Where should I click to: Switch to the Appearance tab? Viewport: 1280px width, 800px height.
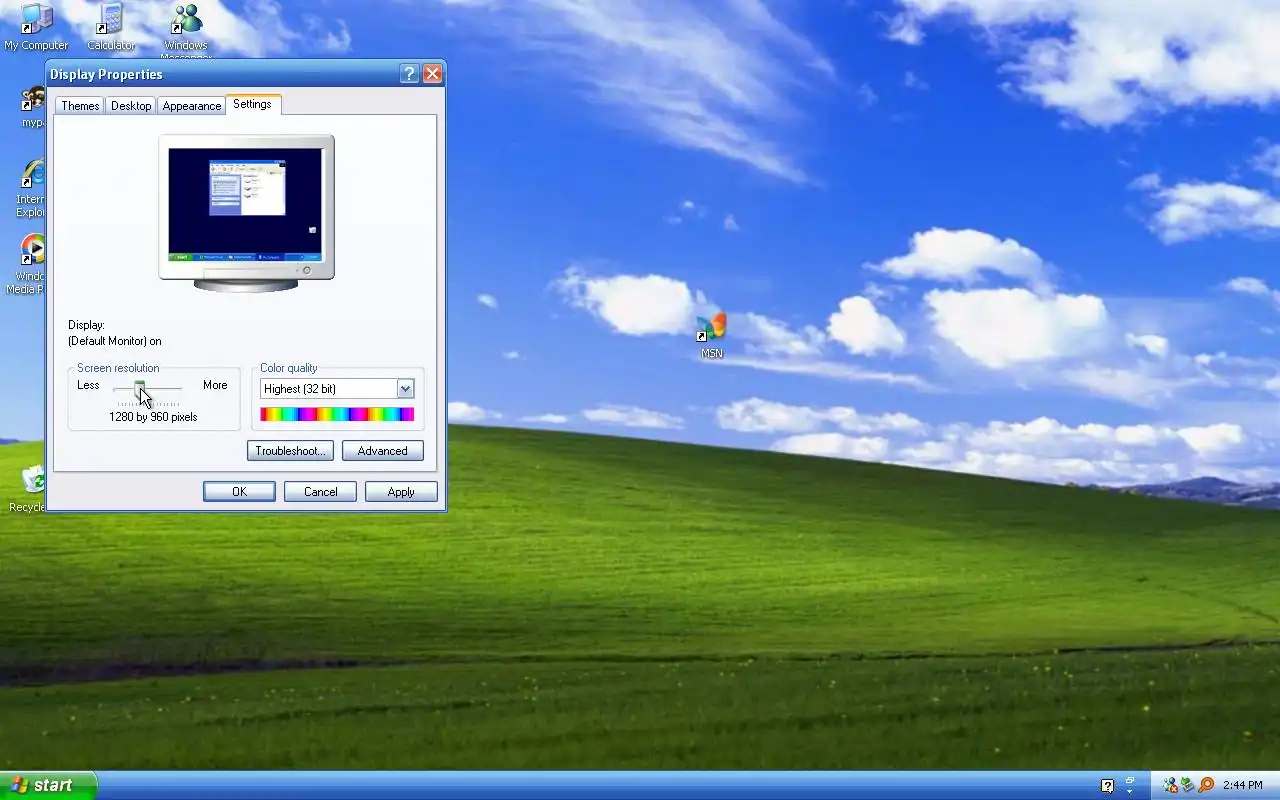click(x=191, y=106)
